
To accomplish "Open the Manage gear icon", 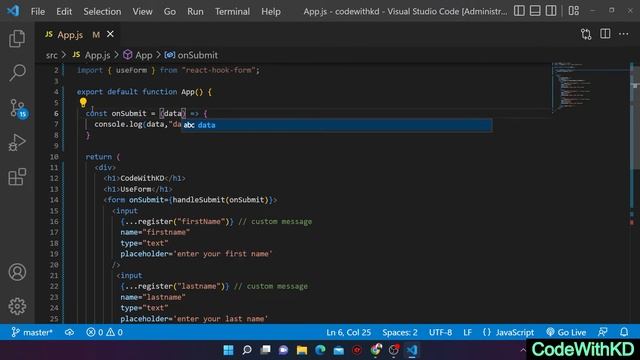I will pos(17,306).
